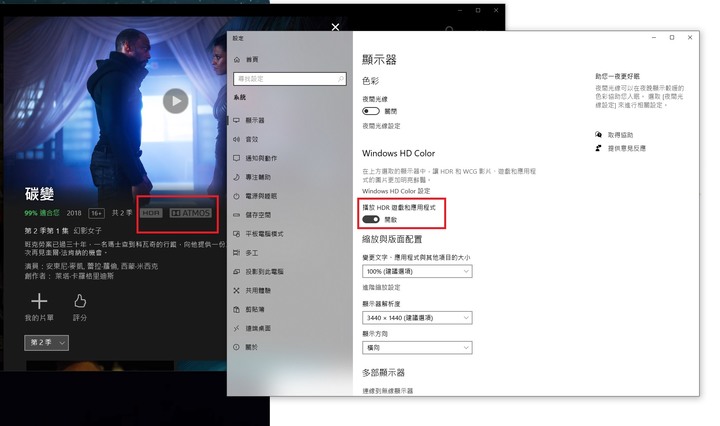Viewport: 720px width, 426px height.
Task: Click the 16+ rating badge
Action: (x=96, y=213)
